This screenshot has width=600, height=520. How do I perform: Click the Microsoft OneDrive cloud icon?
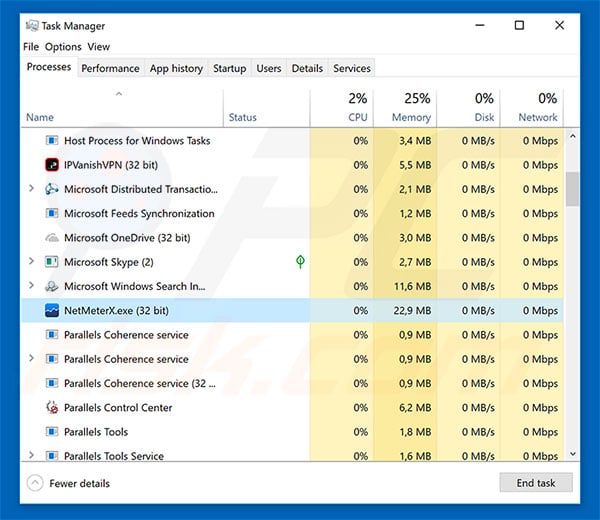[x=52, y=238]
